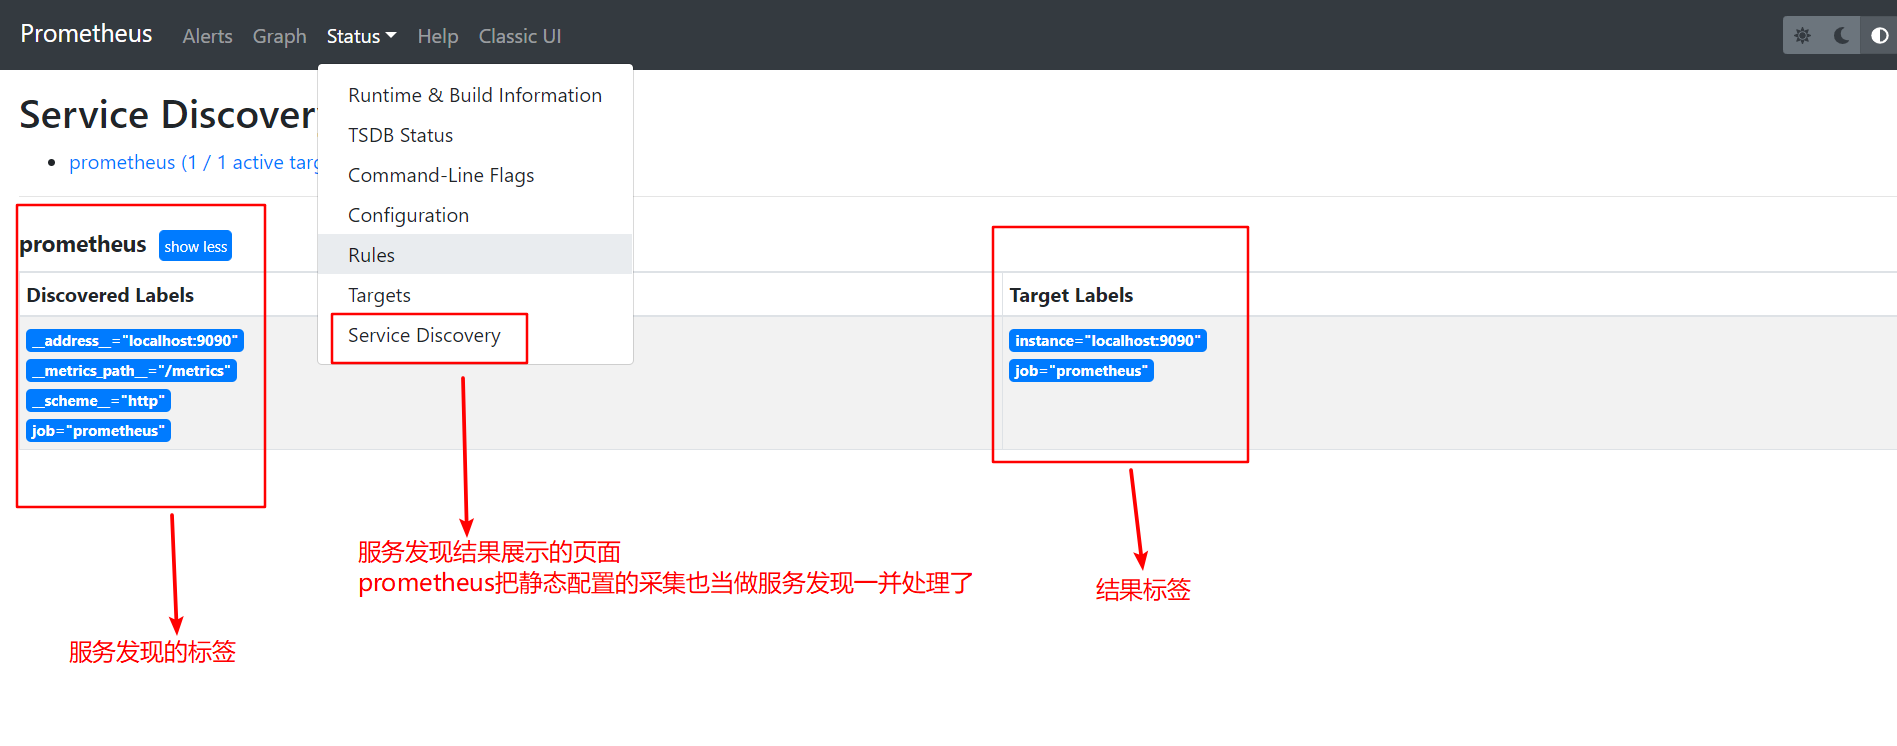The width and height of the screenshot is (1897, 746).
Task: Open Runtime & Build Information
Action: [x=475, y=95]
